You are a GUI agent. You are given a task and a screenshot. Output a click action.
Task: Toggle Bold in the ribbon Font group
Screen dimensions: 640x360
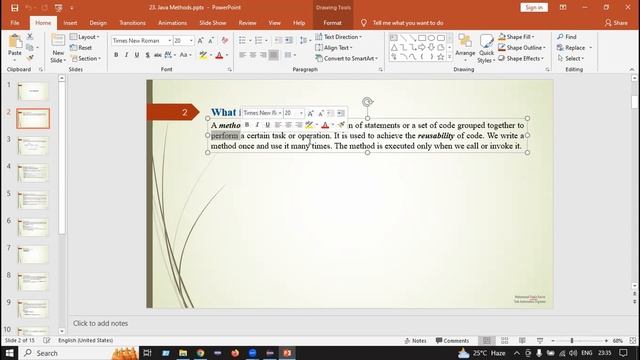tap(116, 55)
